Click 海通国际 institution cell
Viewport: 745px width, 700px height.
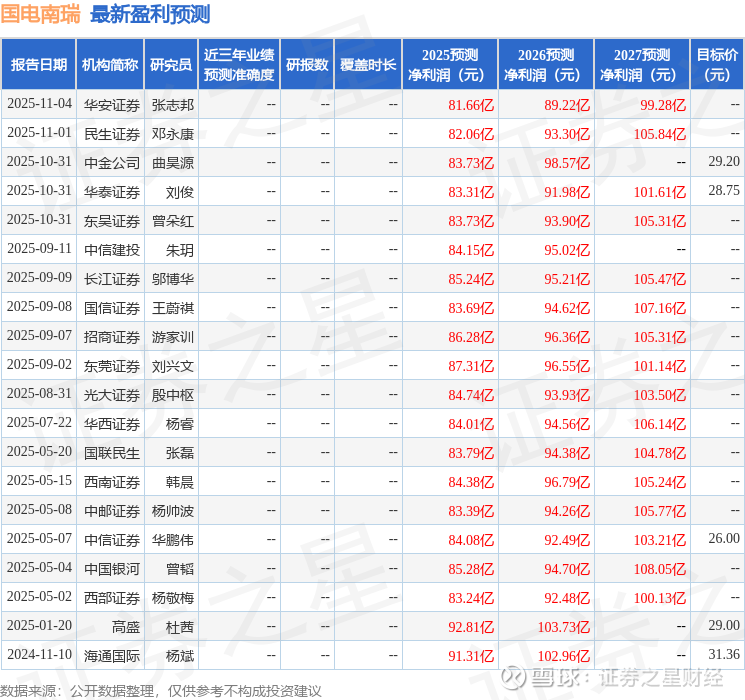tap(112, 655)
